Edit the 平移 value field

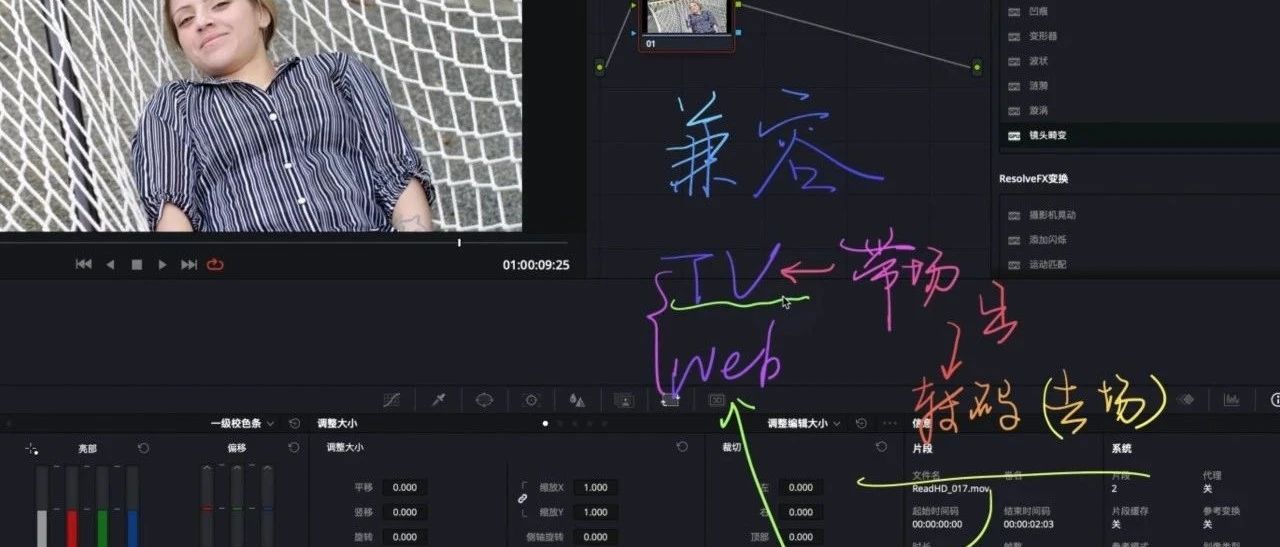click(405, 488)
